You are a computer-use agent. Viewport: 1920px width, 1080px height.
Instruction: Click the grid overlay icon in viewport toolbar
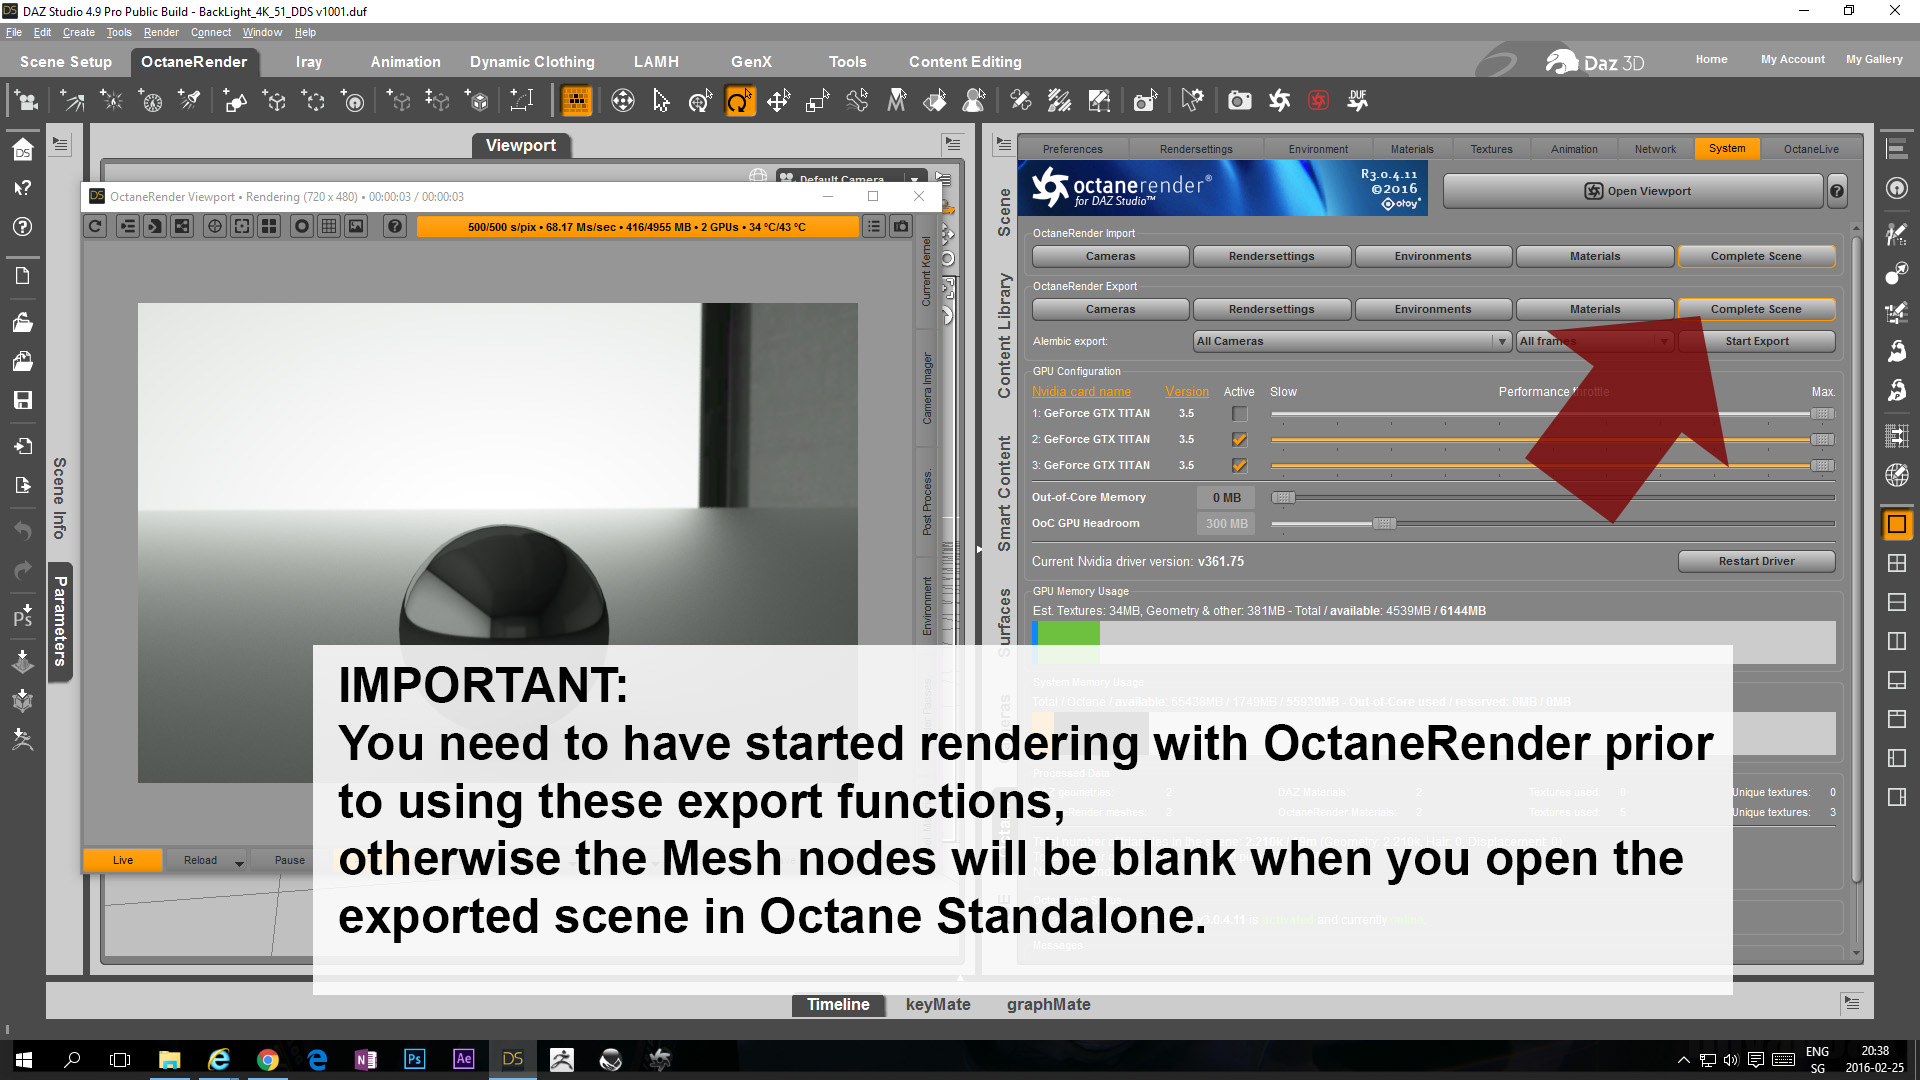pos(329,227)
